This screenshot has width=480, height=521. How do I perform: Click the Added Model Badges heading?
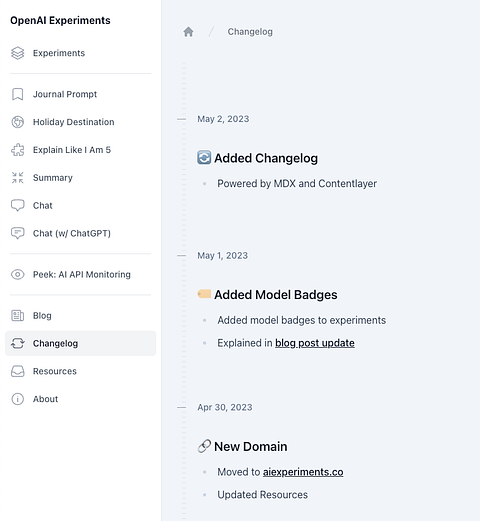point(276,295)
